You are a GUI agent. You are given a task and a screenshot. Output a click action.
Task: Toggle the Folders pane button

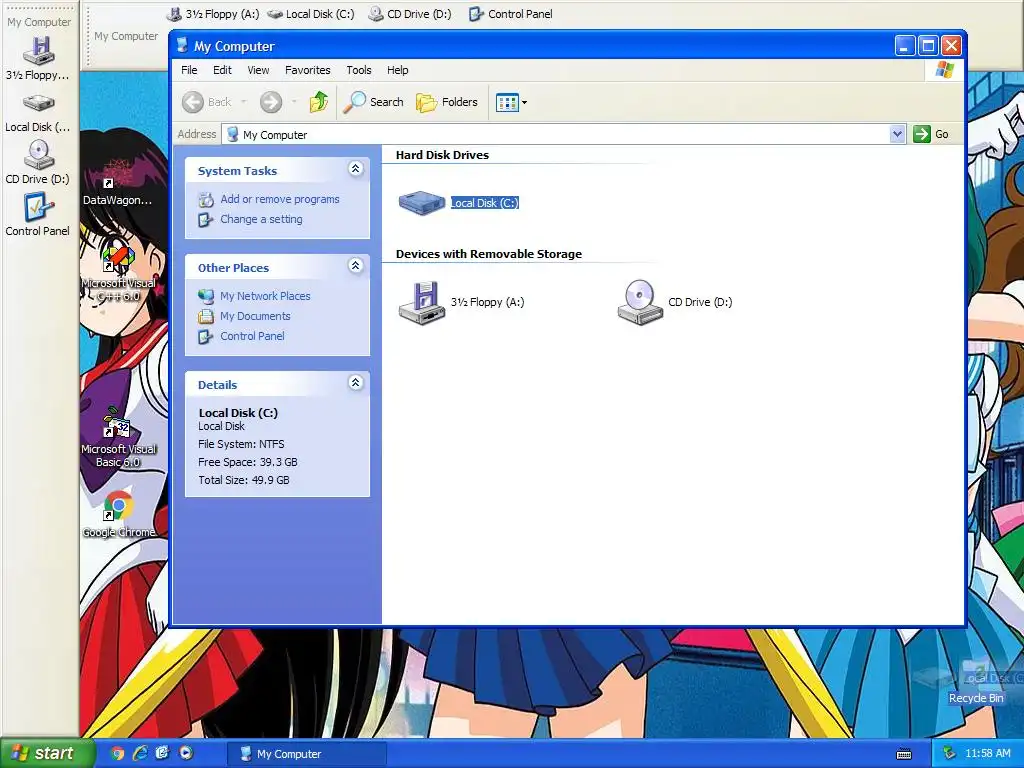447,102
